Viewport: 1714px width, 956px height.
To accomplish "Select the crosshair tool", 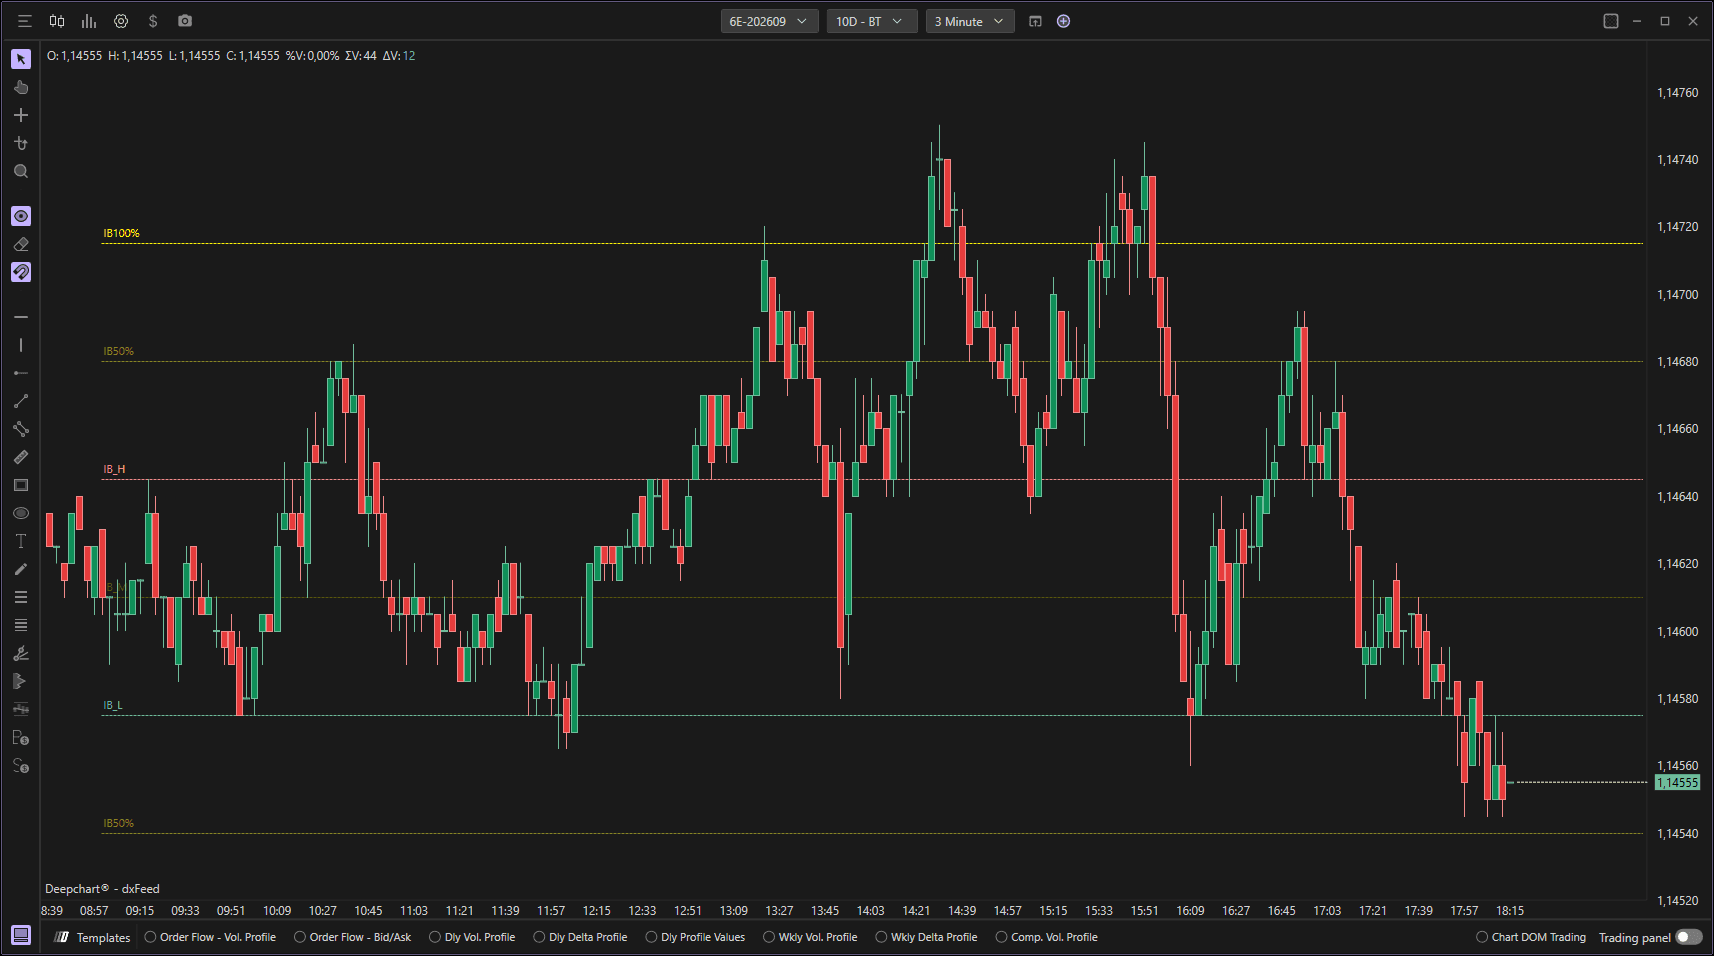I will (21, 115).
